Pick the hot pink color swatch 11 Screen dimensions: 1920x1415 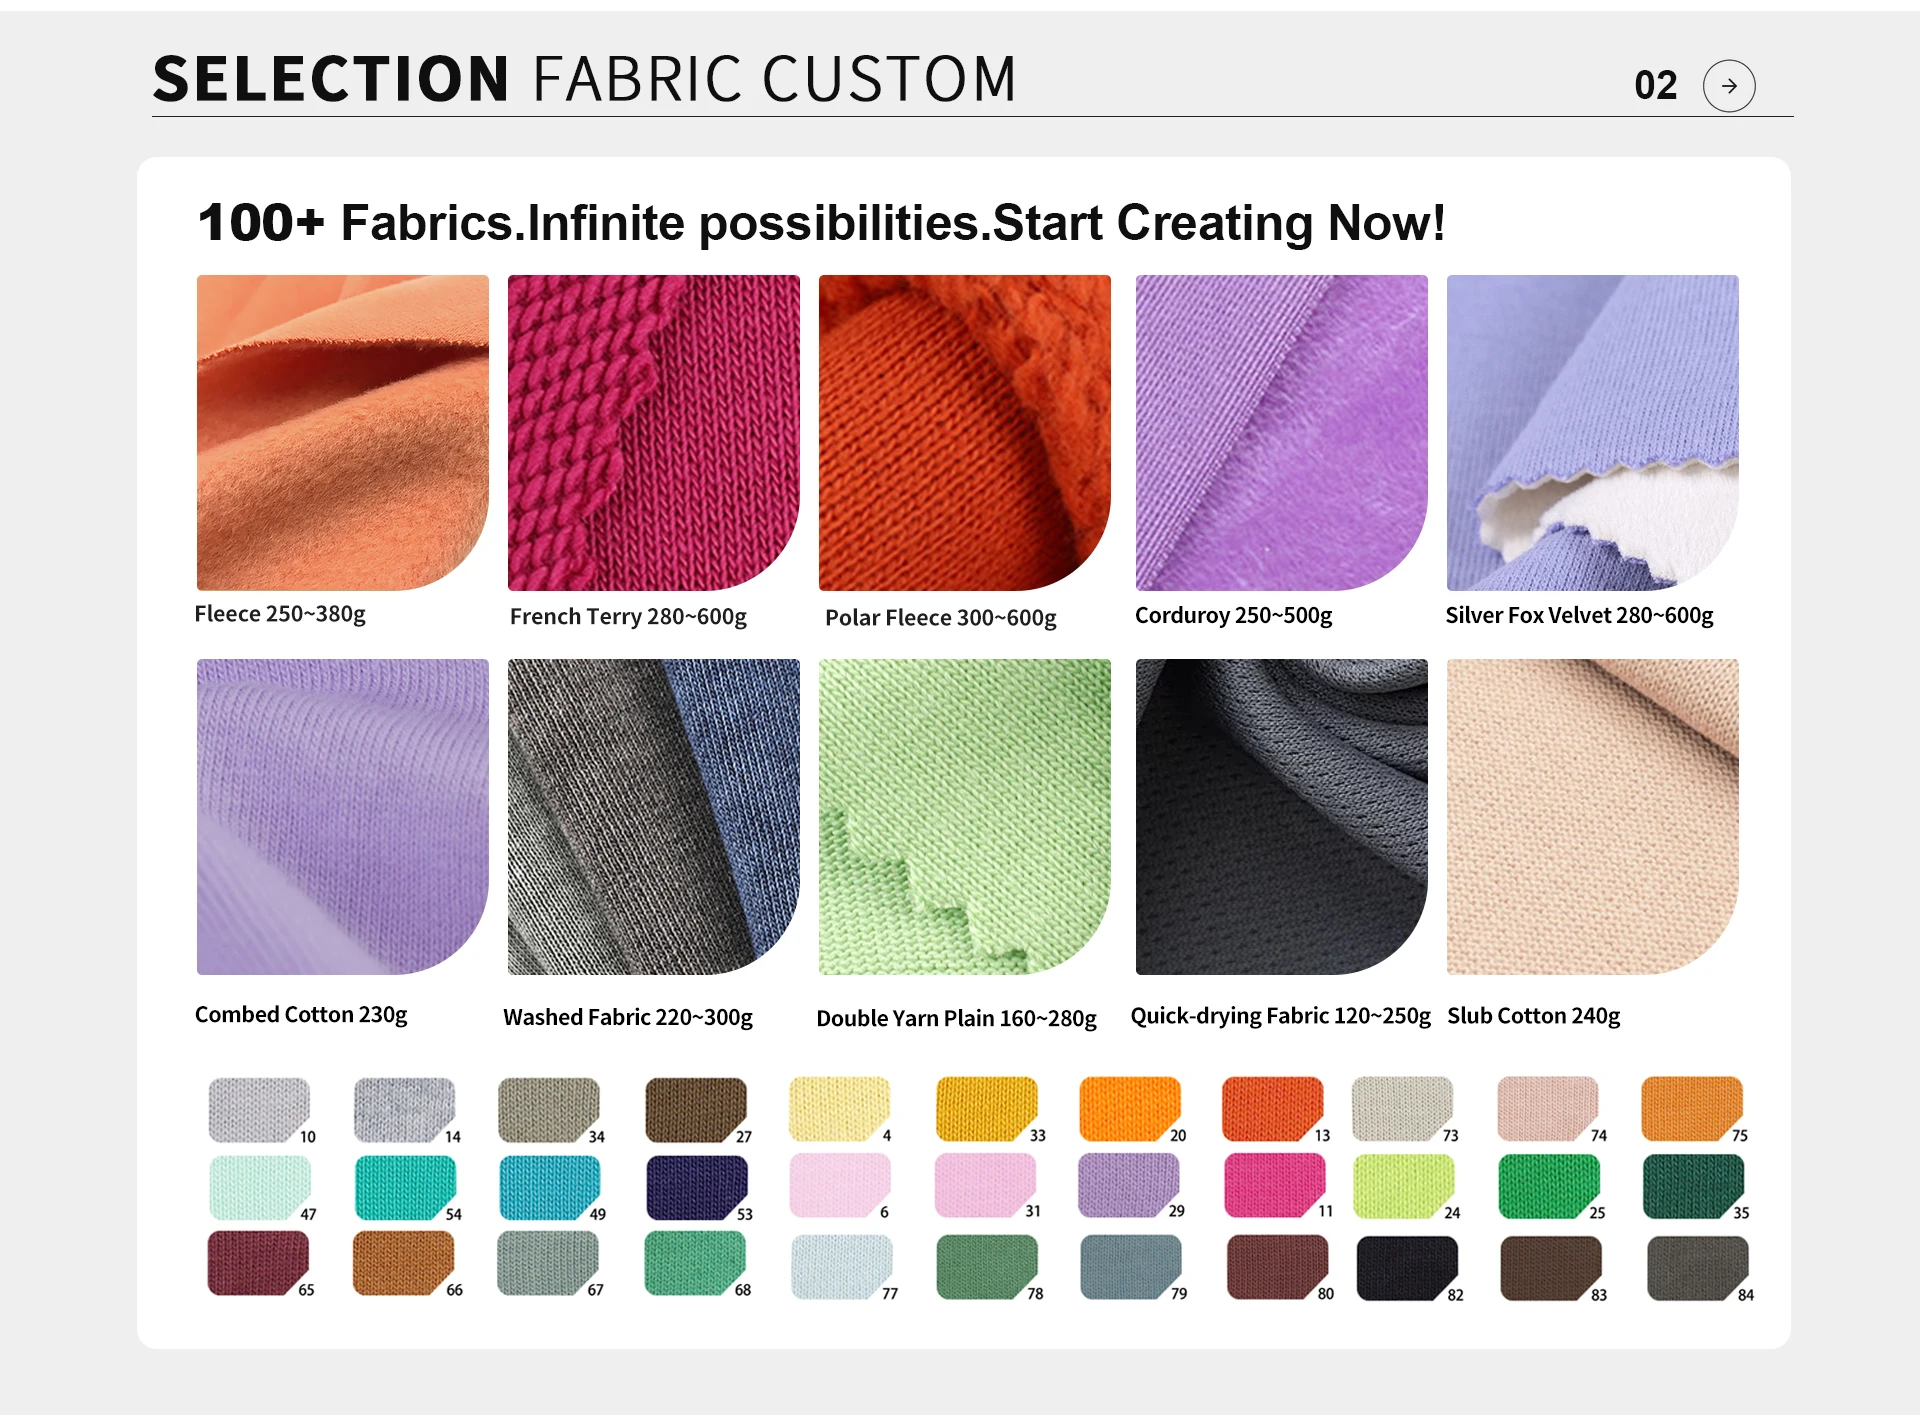(1274, 1185)
